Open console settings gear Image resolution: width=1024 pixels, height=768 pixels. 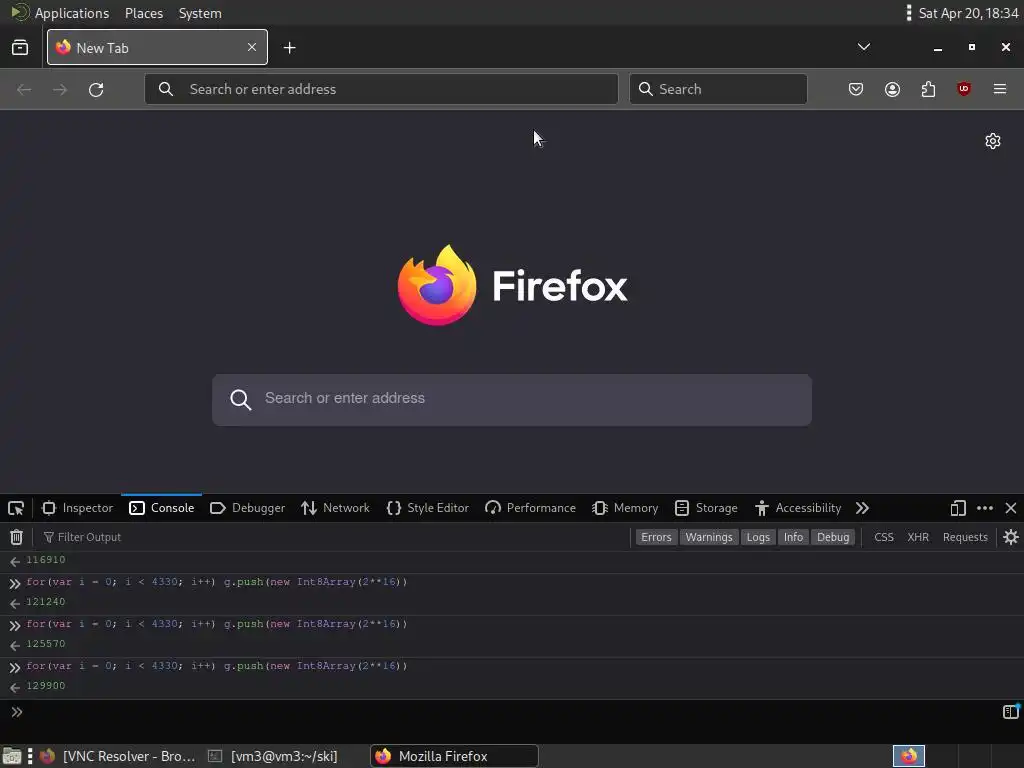1011,537
